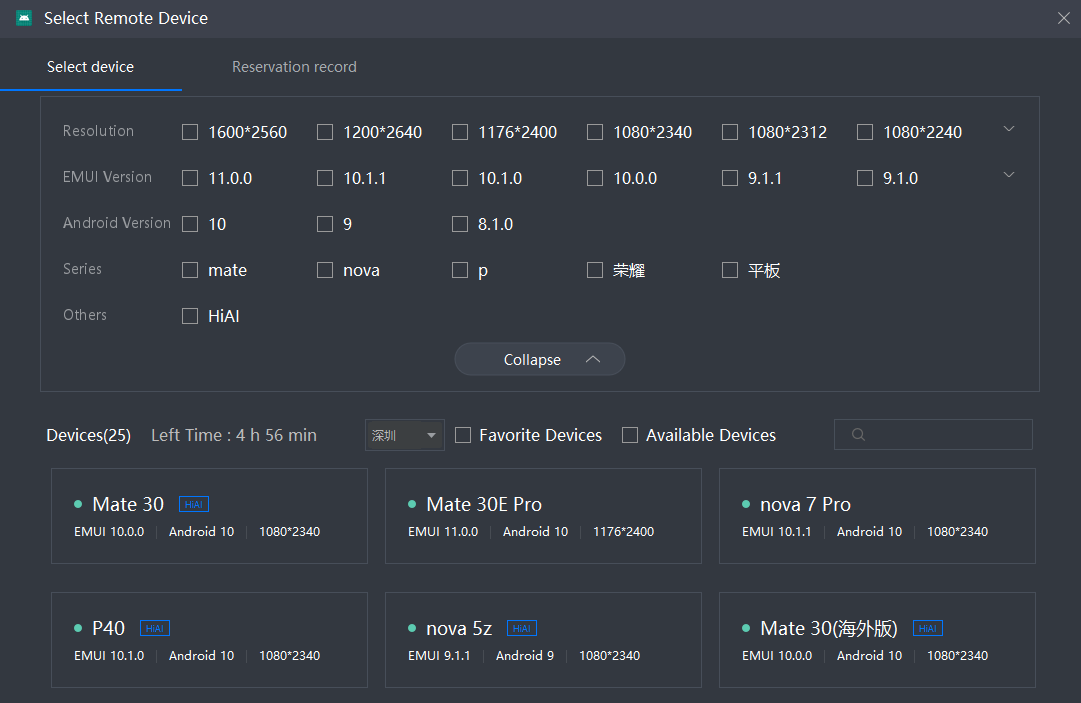
Task: Click the HiAI badge on nova 5z
Action: coord(522,629)
